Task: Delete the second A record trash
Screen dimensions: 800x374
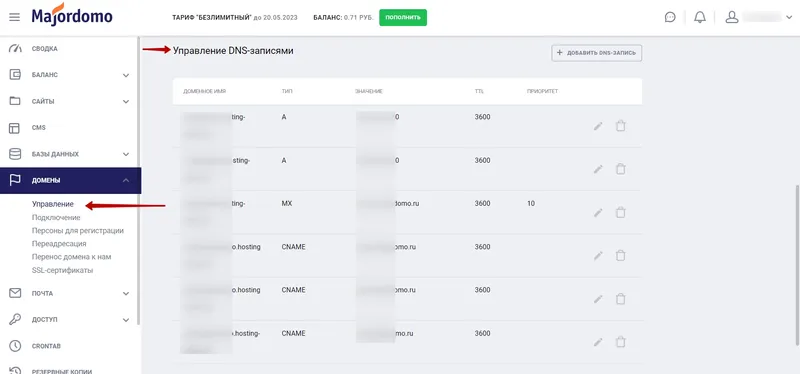Action: point(620,168)
